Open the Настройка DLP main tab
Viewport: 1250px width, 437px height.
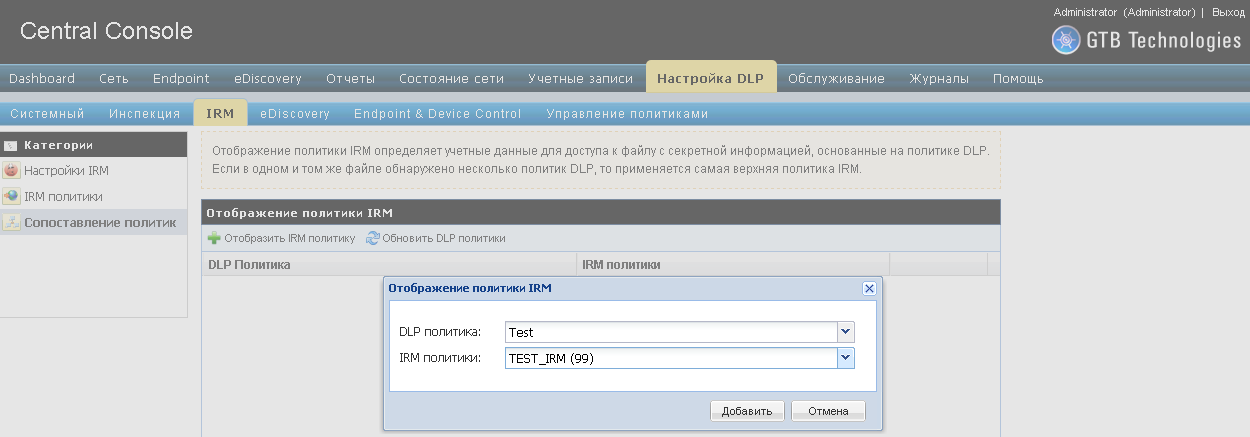pos(710,79)
